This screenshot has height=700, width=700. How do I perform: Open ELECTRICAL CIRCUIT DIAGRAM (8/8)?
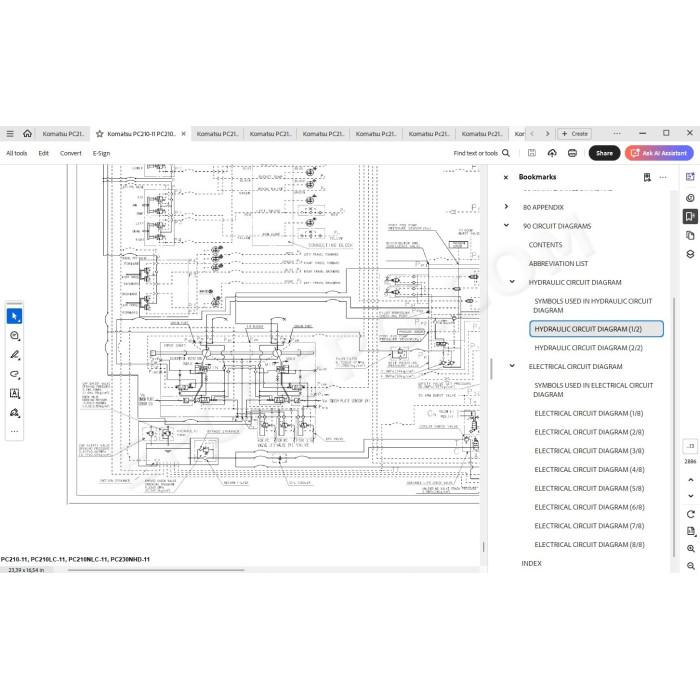[589, 544]
